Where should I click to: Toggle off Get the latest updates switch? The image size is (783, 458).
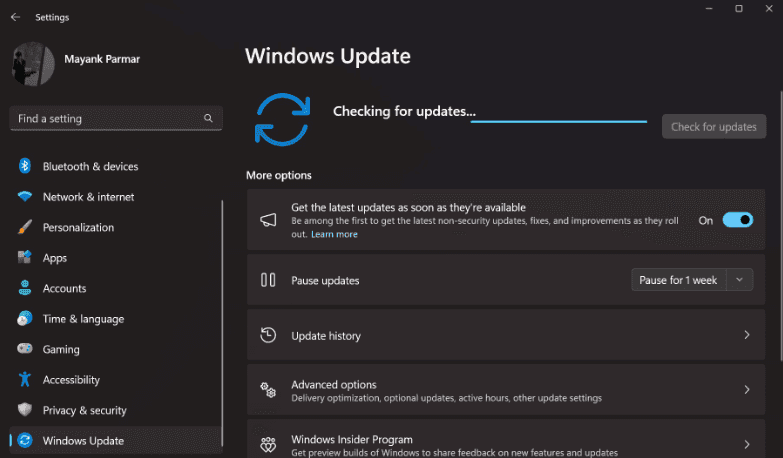738,220
